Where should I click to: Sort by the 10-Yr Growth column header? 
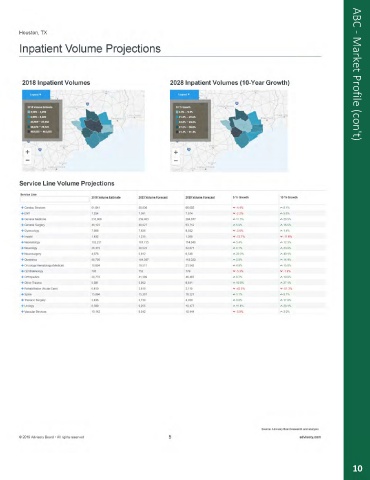[x=289, y=198]
